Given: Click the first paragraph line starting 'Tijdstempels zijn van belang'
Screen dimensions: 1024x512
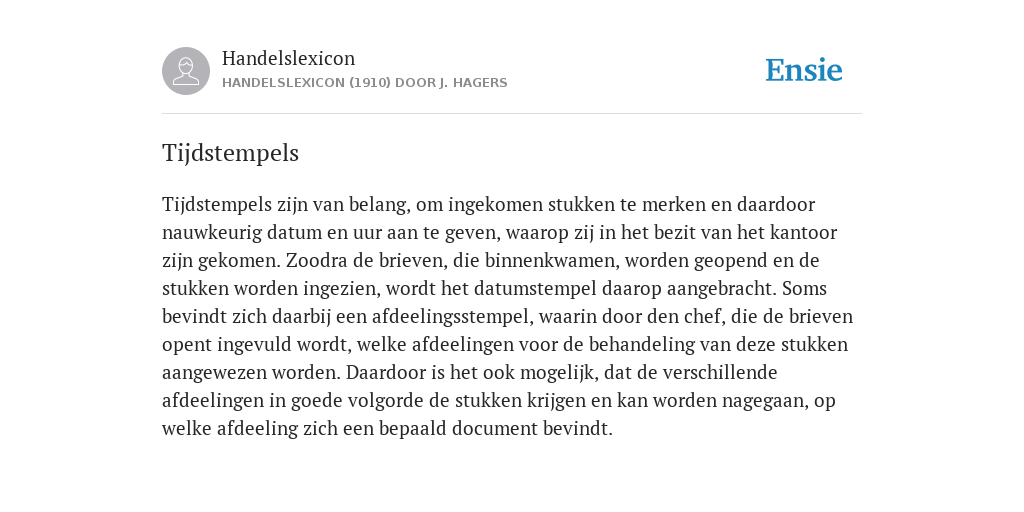Looking at the screenshot, I should point(488,204).
